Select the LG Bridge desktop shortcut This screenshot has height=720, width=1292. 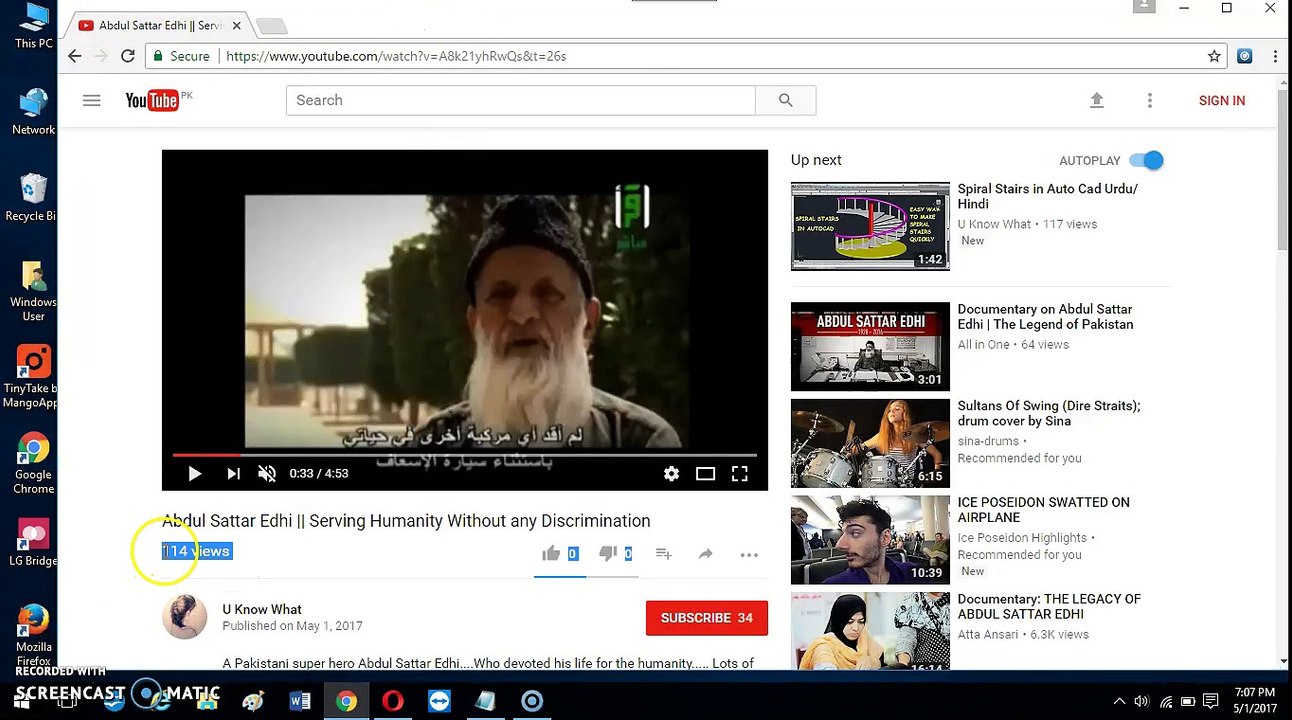click(x=33, y=543)
